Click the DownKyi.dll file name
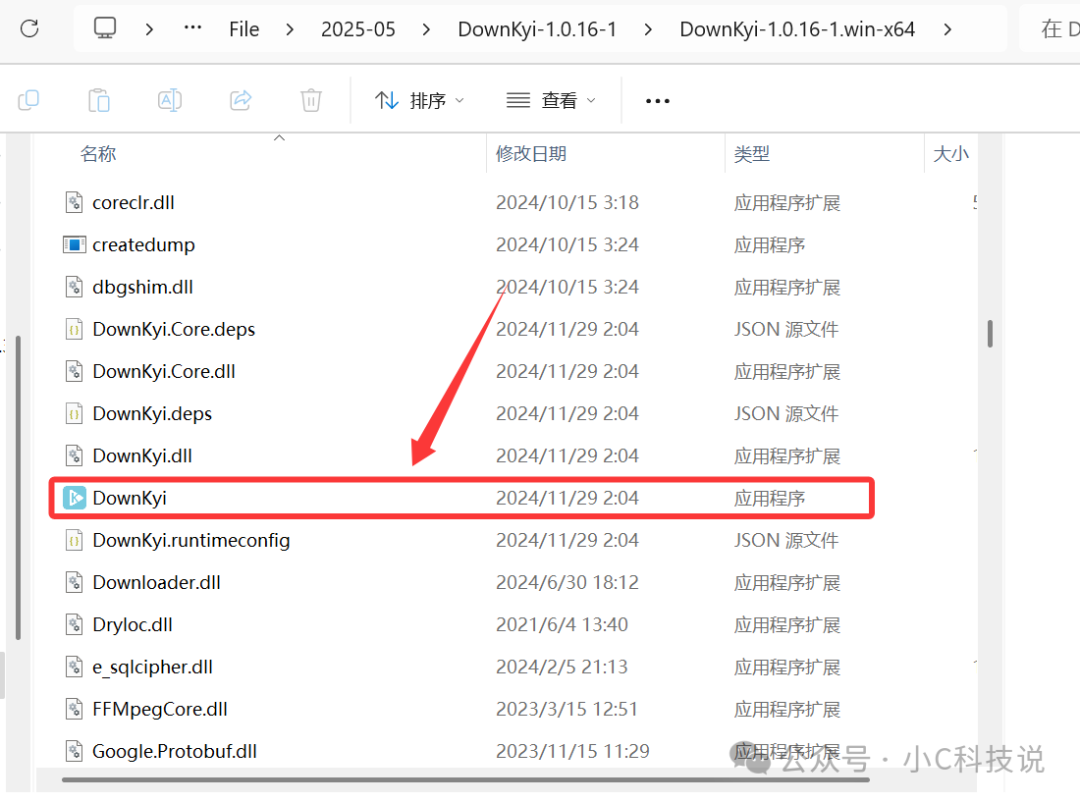The image size is (1080, 802). pyautogui.click(x=143, y=455)
